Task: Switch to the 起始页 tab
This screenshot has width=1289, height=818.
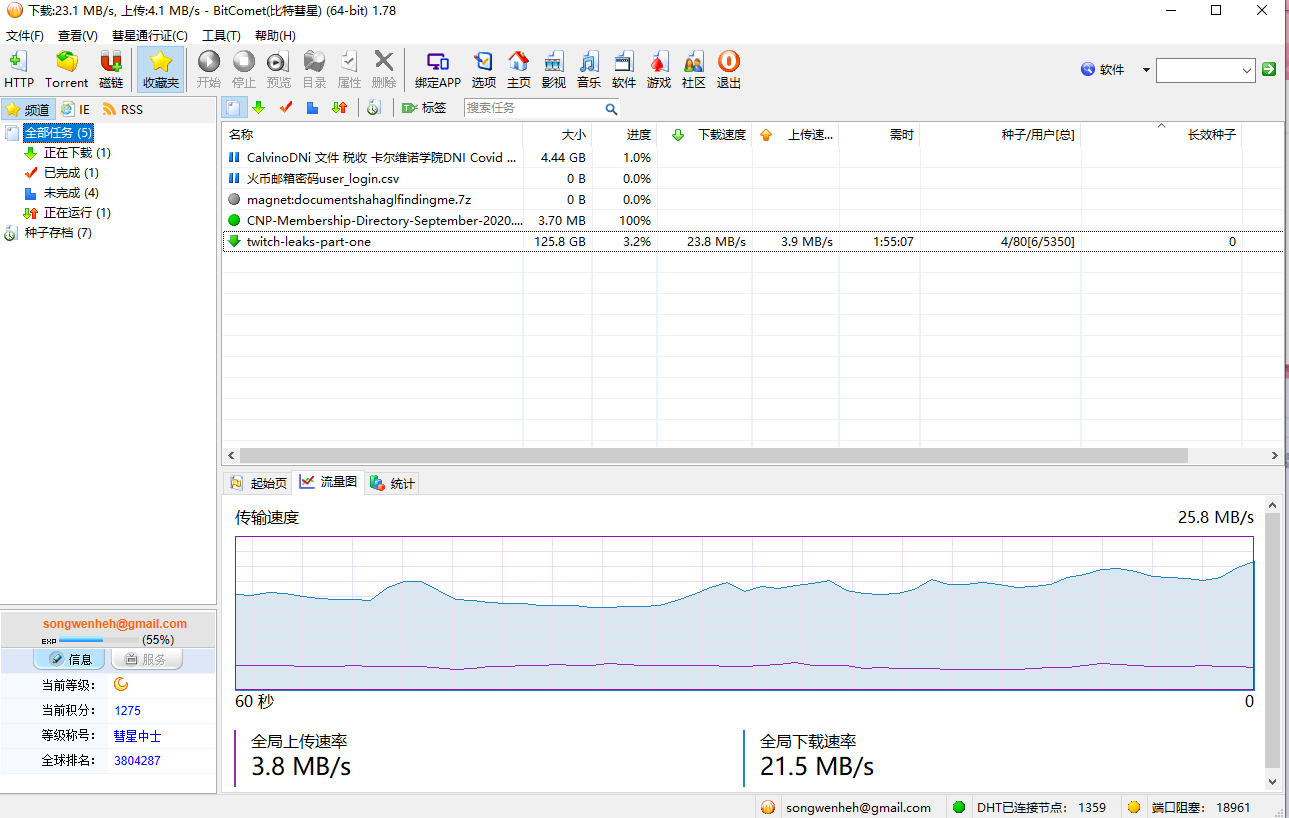Action: click(258, 483)
